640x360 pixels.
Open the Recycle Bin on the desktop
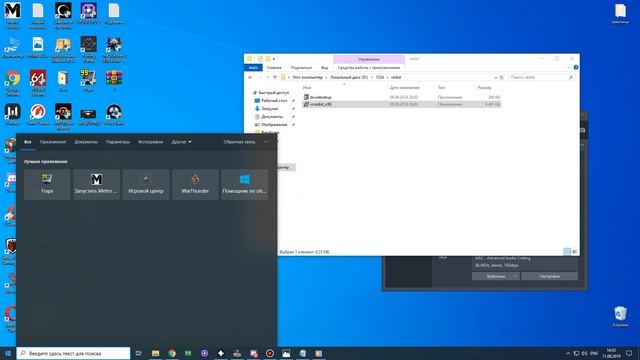coord(620,316)
